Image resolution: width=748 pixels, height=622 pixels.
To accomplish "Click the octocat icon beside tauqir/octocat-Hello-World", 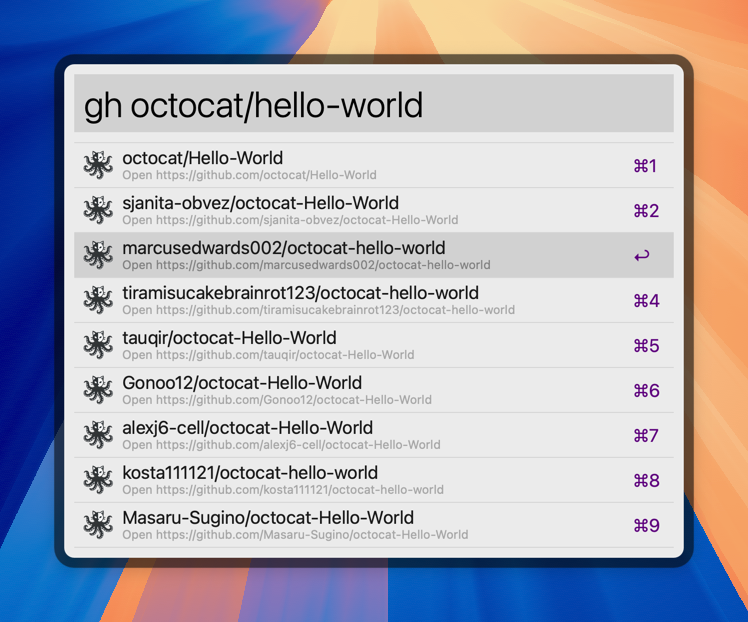I will click(98, 345).
